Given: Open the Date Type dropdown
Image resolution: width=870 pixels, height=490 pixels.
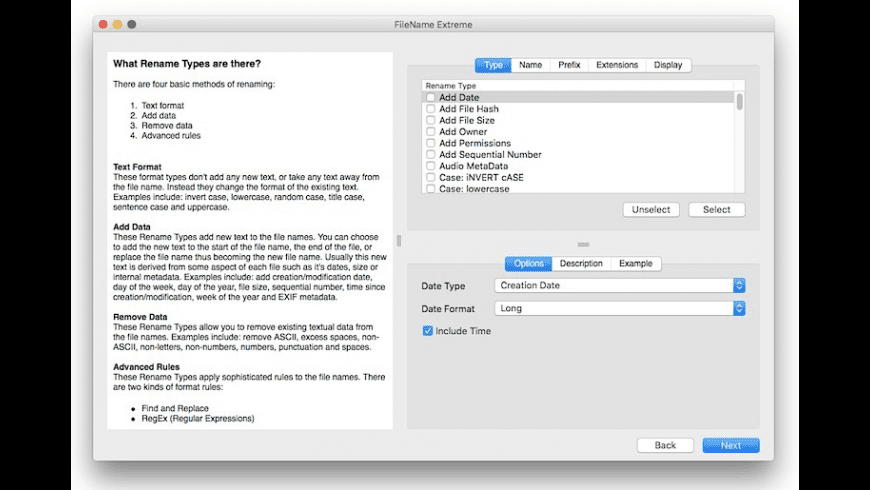Looking at the screenshot, I should [x=619, y=285].
